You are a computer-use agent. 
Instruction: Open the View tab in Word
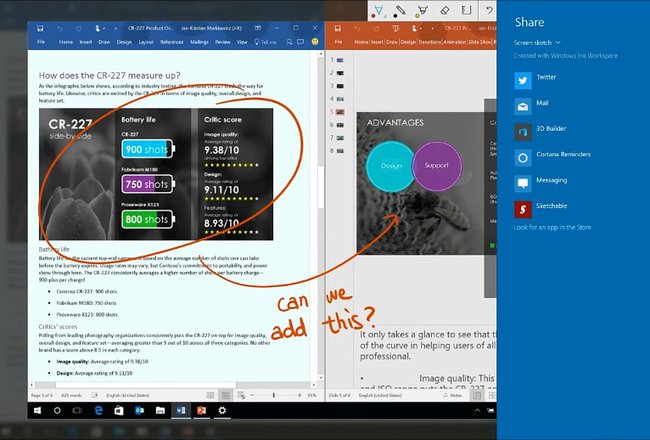click(x=242, y=42)
